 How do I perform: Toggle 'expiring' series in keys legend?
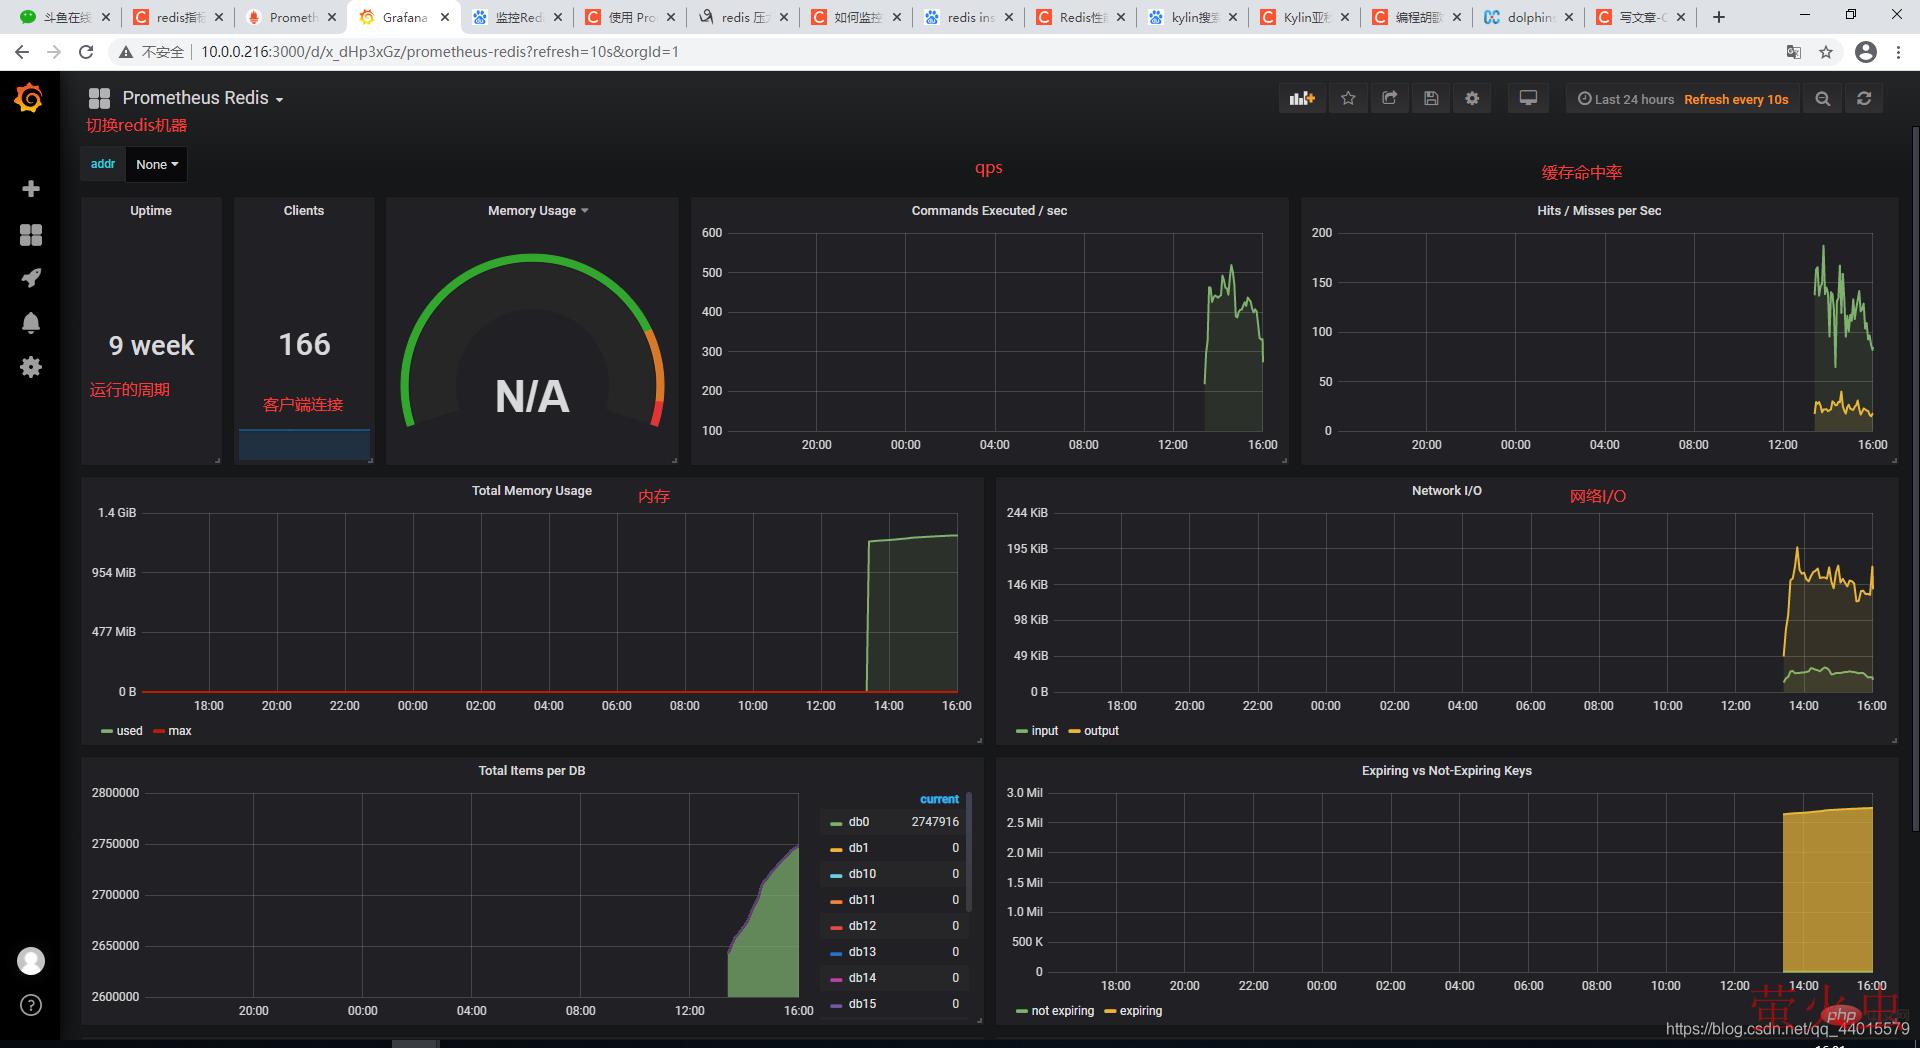click(x=1140, y=1011)
